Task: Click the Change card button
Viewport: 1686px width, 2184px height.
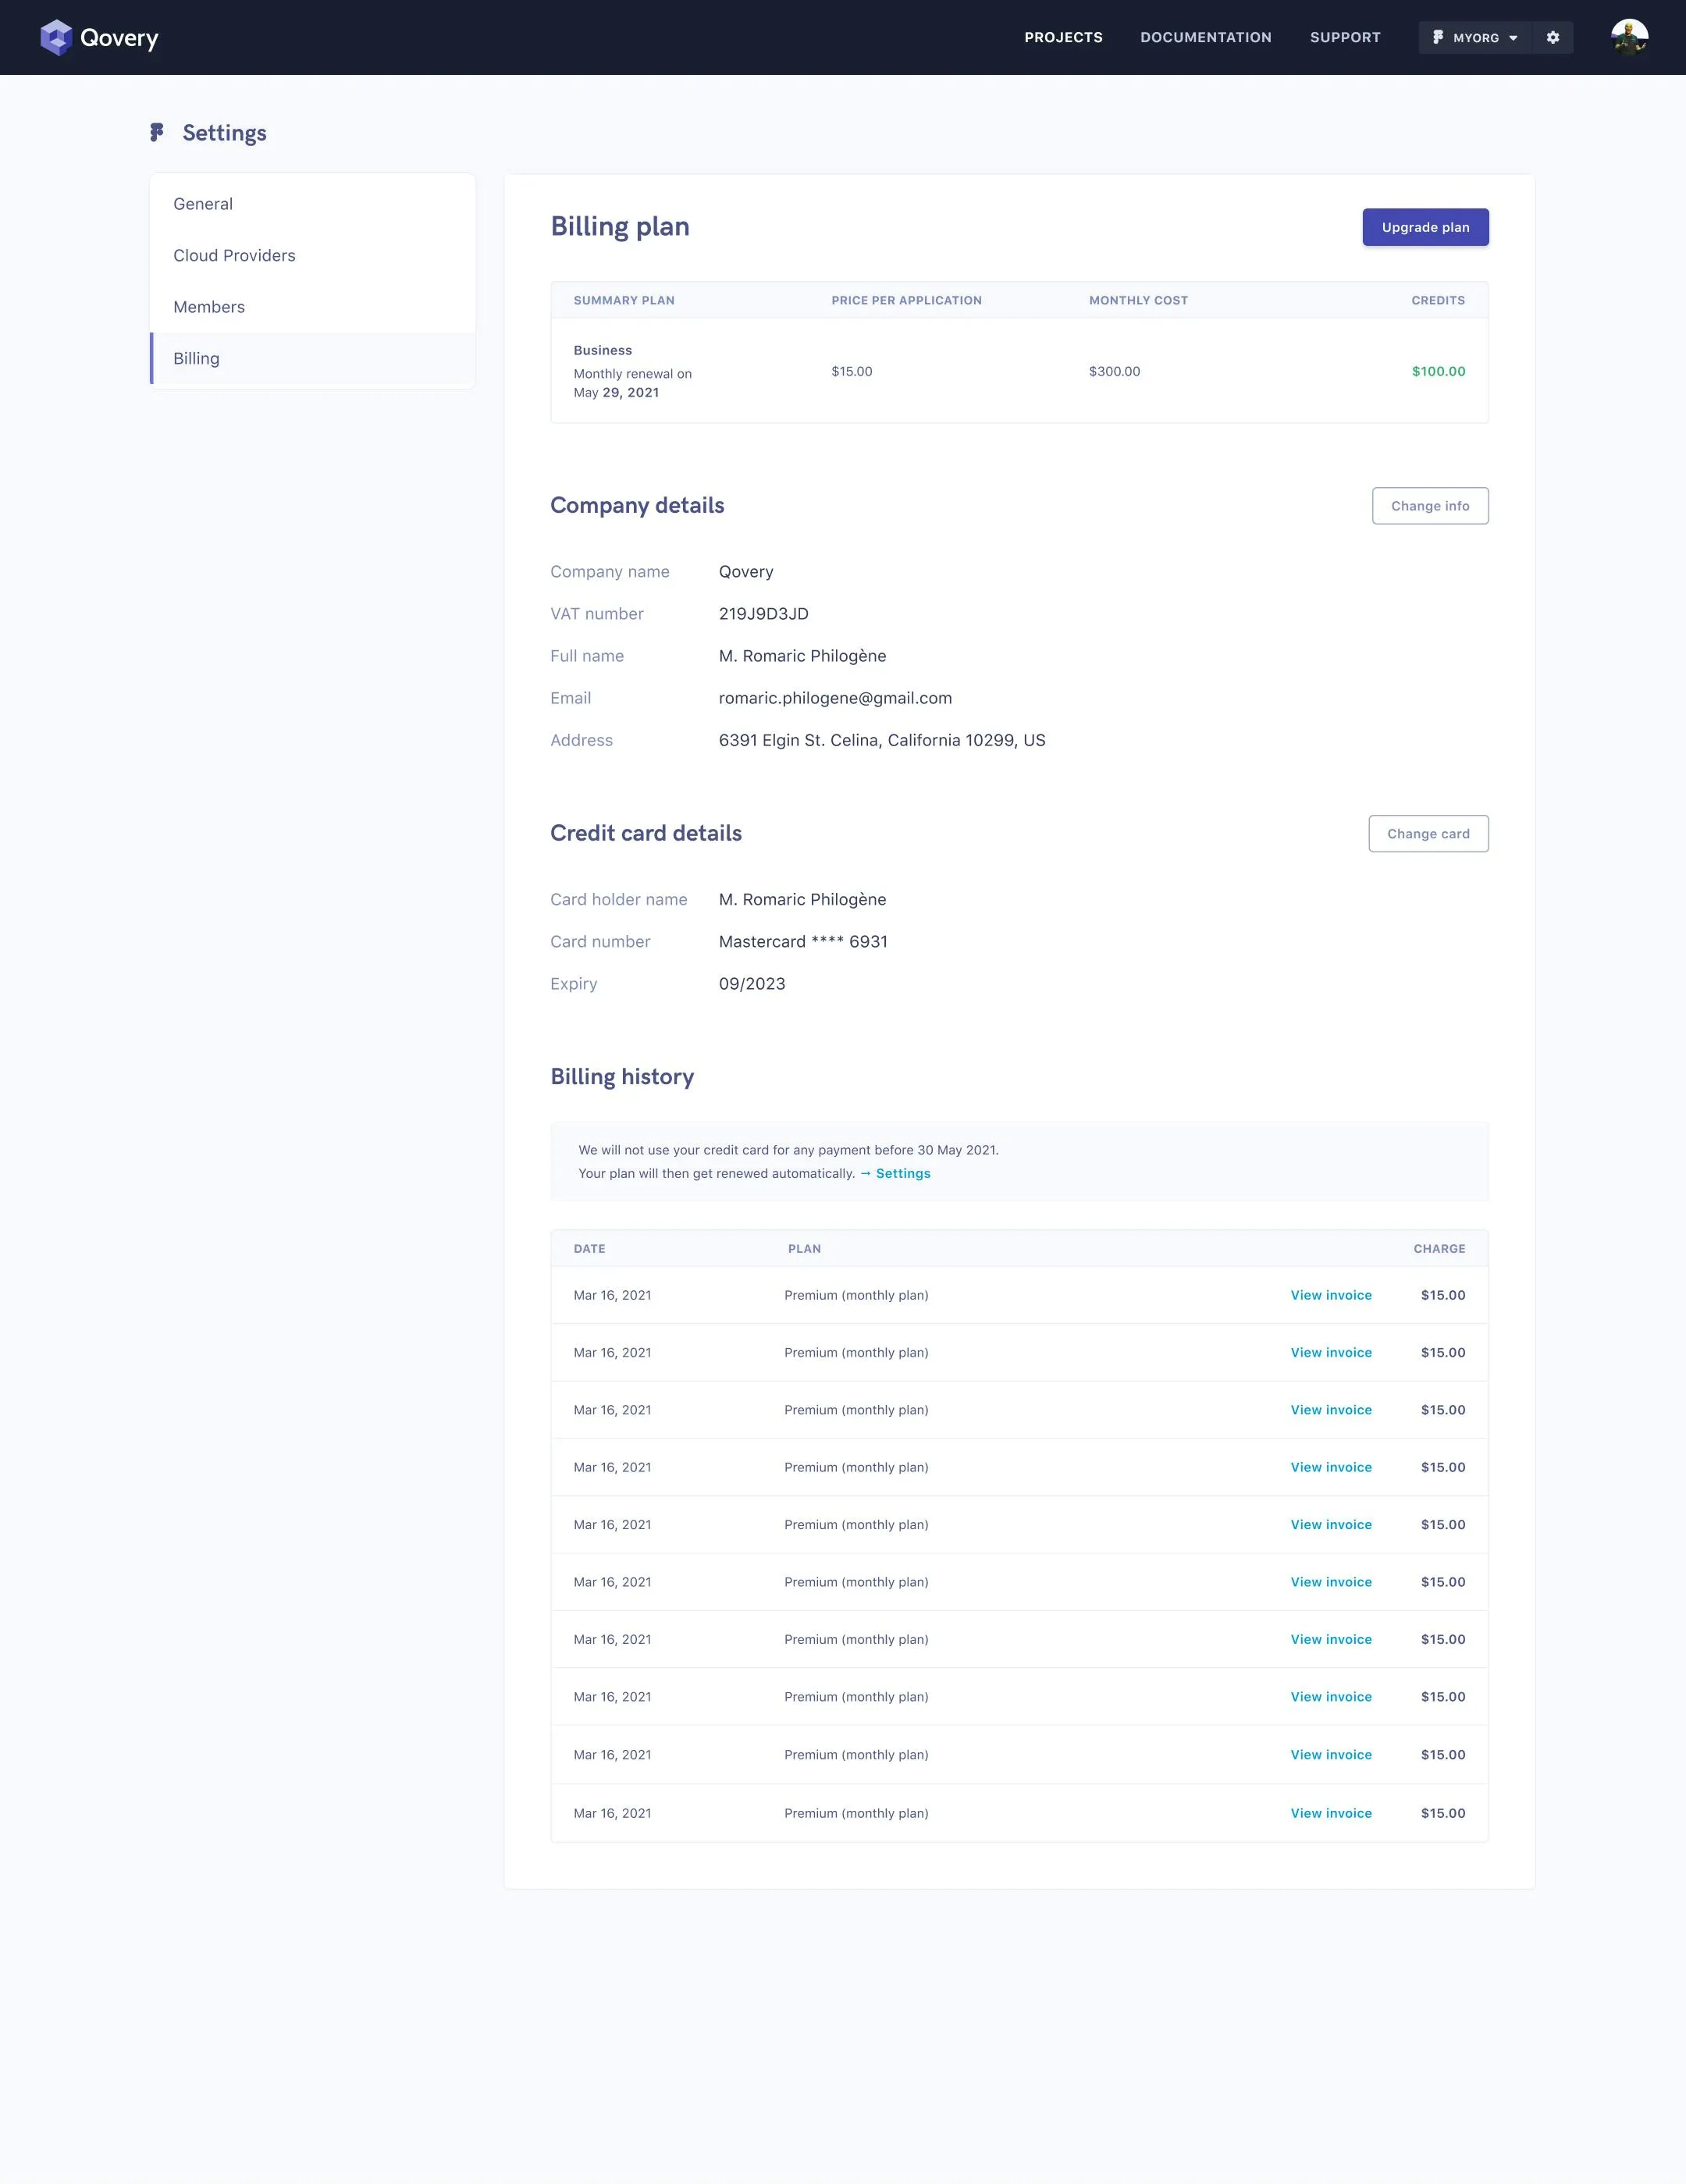Action: (x=1427, y=834)
